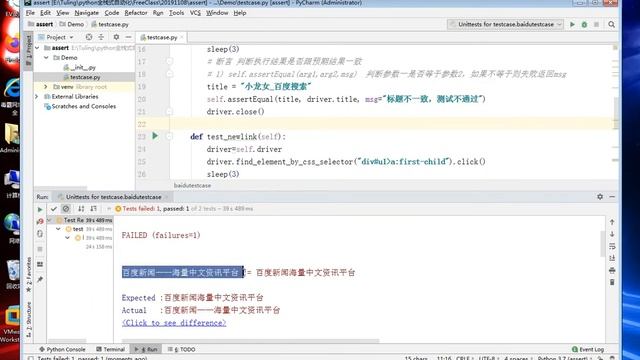The height and width of the screenshot is (360, 640).
Task: Close the testcase.py editor tab
Action: pos(182,37)
